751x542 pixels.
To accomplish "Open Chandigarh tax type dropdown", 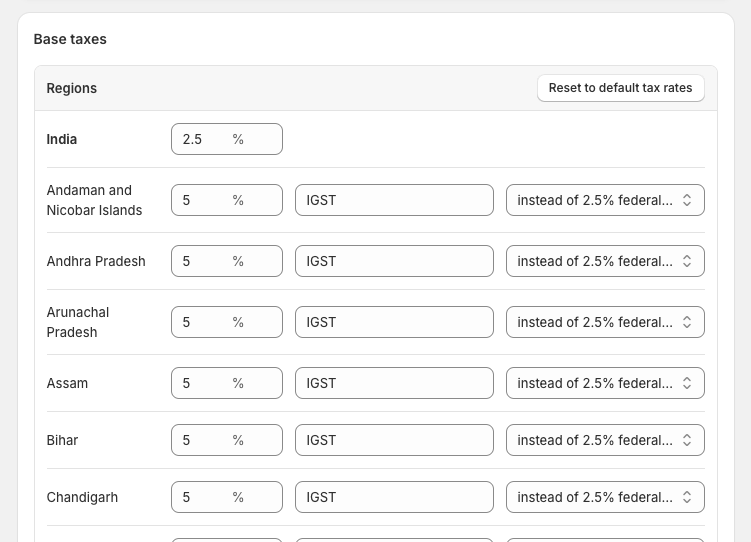I will 604,497.
